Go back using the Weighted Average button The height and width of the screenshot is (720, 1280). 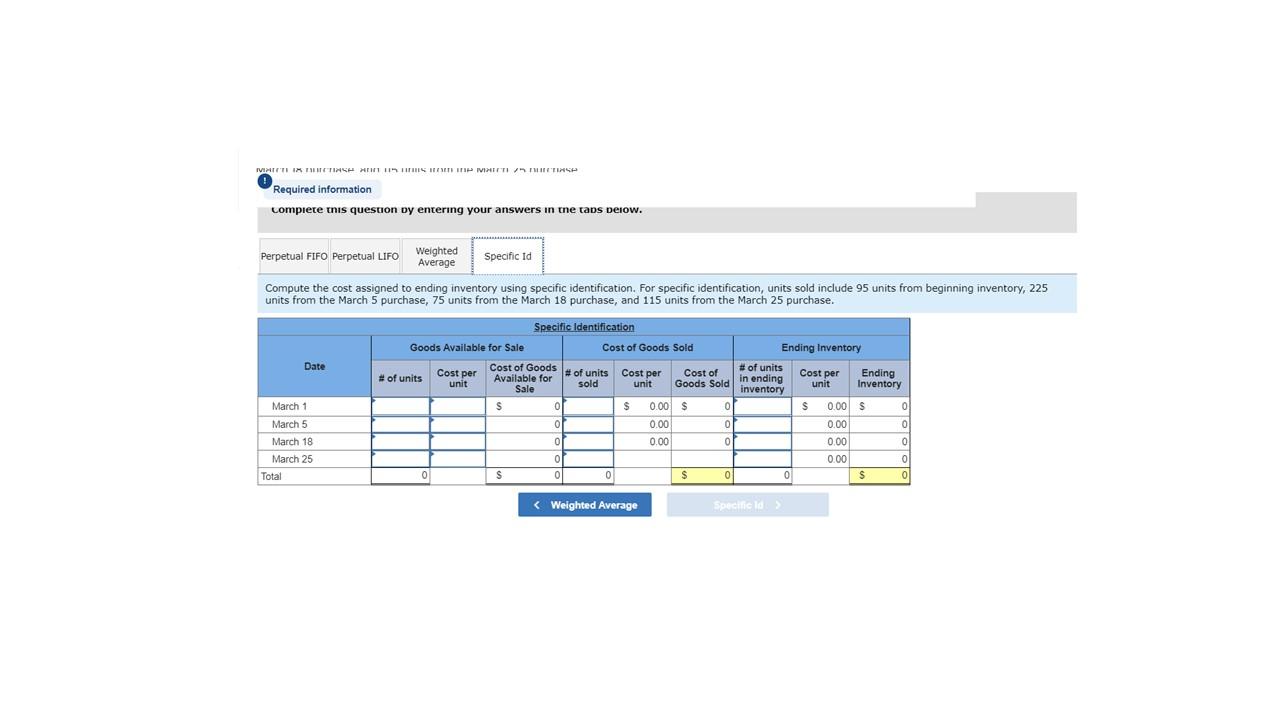point(585,505)
